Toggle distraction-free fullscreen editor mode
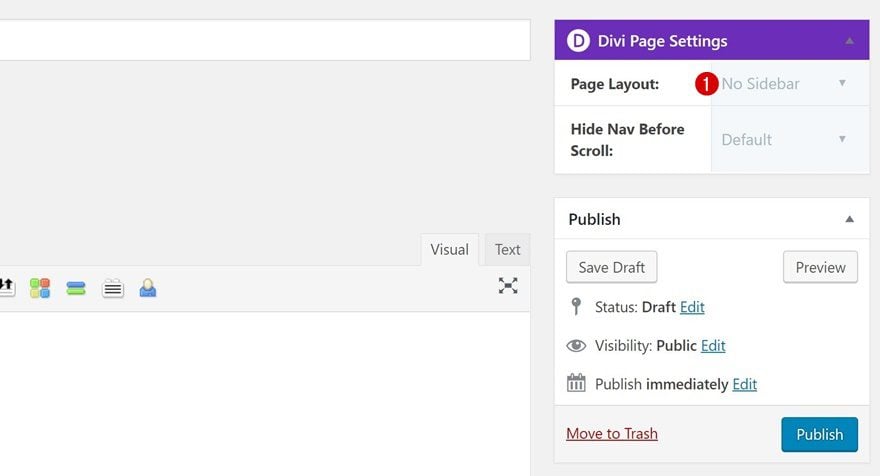 (508, 286)
